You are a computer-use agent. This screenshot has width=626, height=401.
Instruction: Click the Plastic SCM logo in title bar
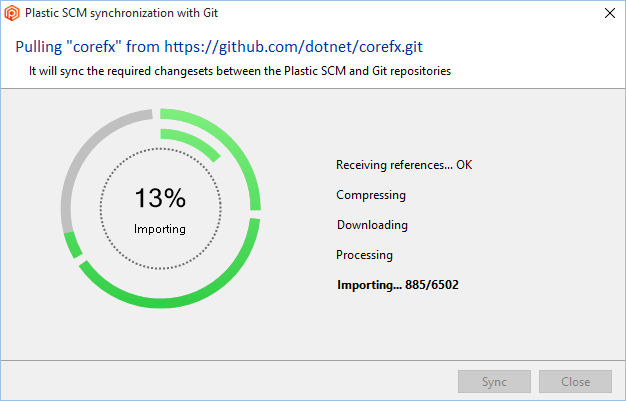tap(13, 13)
